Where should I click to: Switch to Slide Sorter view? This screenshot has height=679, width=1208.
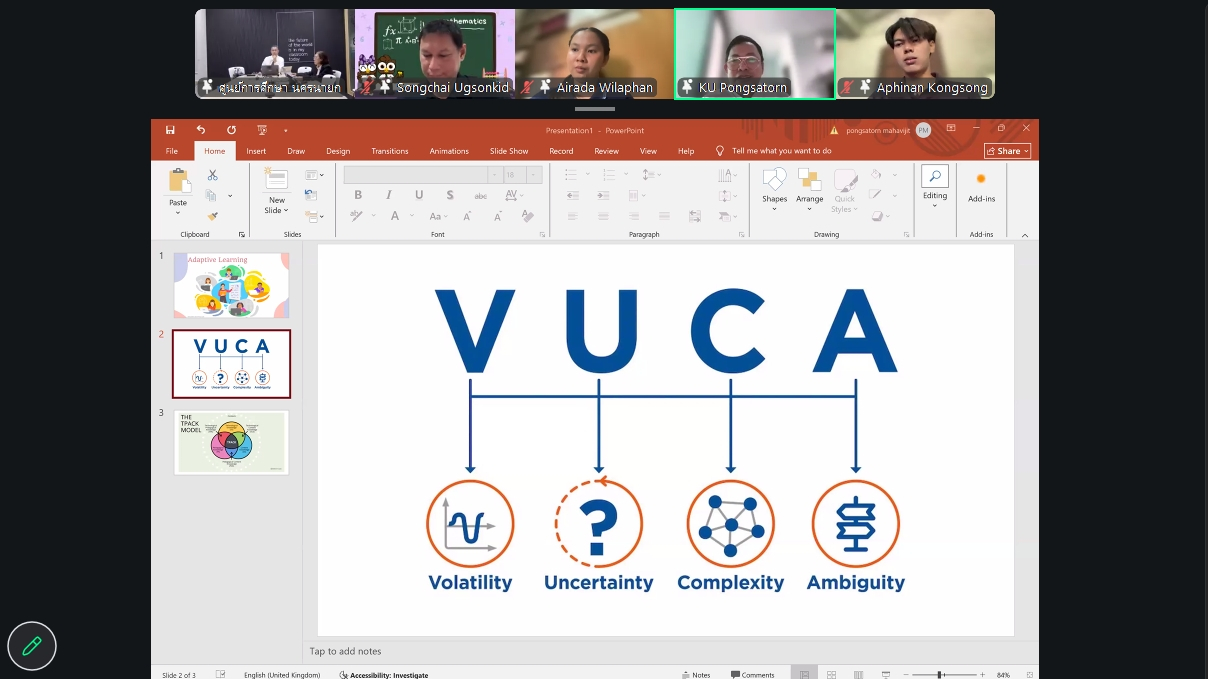point(831,675)
